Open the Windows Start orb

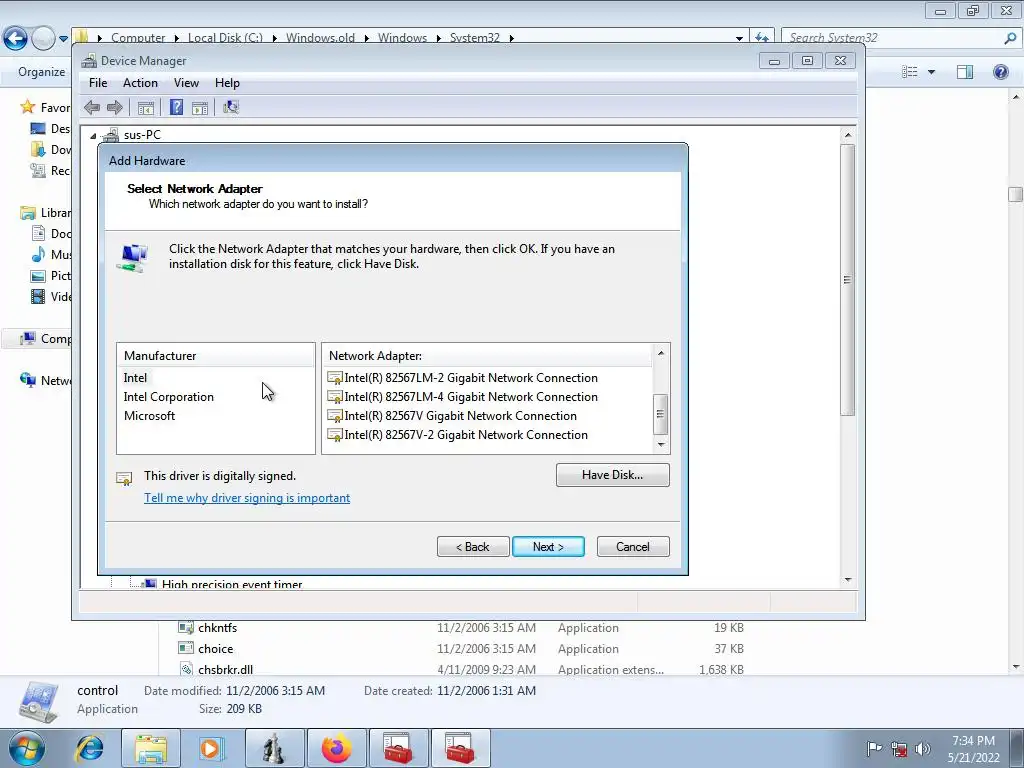(x=26, y=748)
